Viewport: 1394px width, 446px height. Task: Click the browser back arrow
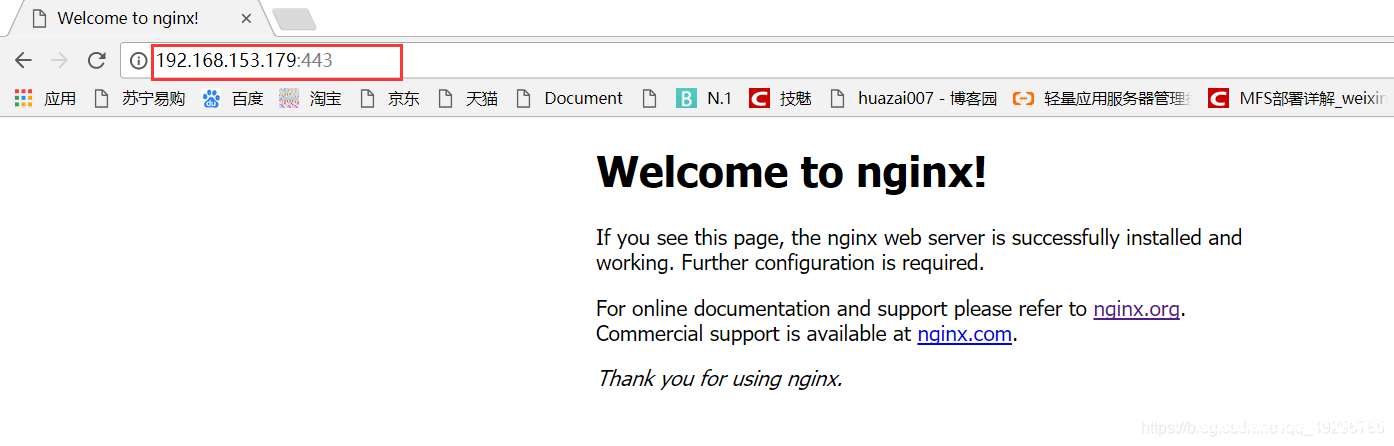[23, 61]
